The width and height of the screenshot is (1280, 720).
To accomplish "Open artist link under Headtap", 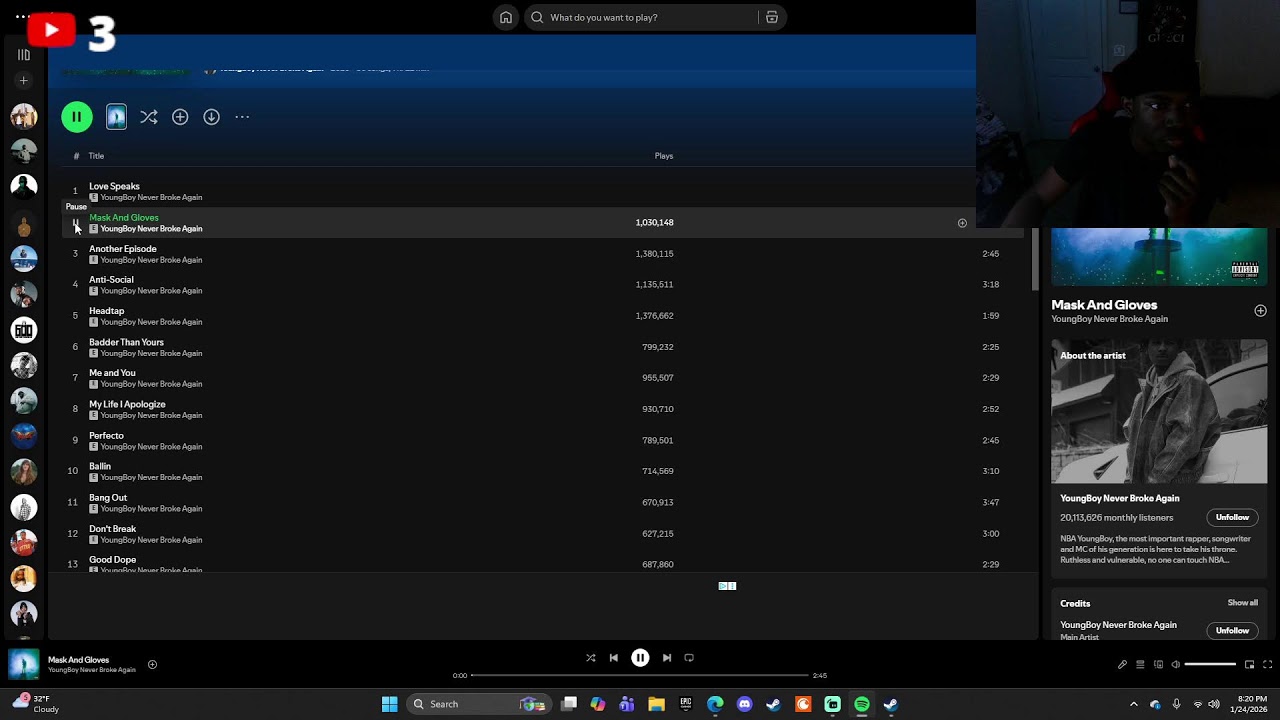I will pyautogui.click(x=151, y=322).
